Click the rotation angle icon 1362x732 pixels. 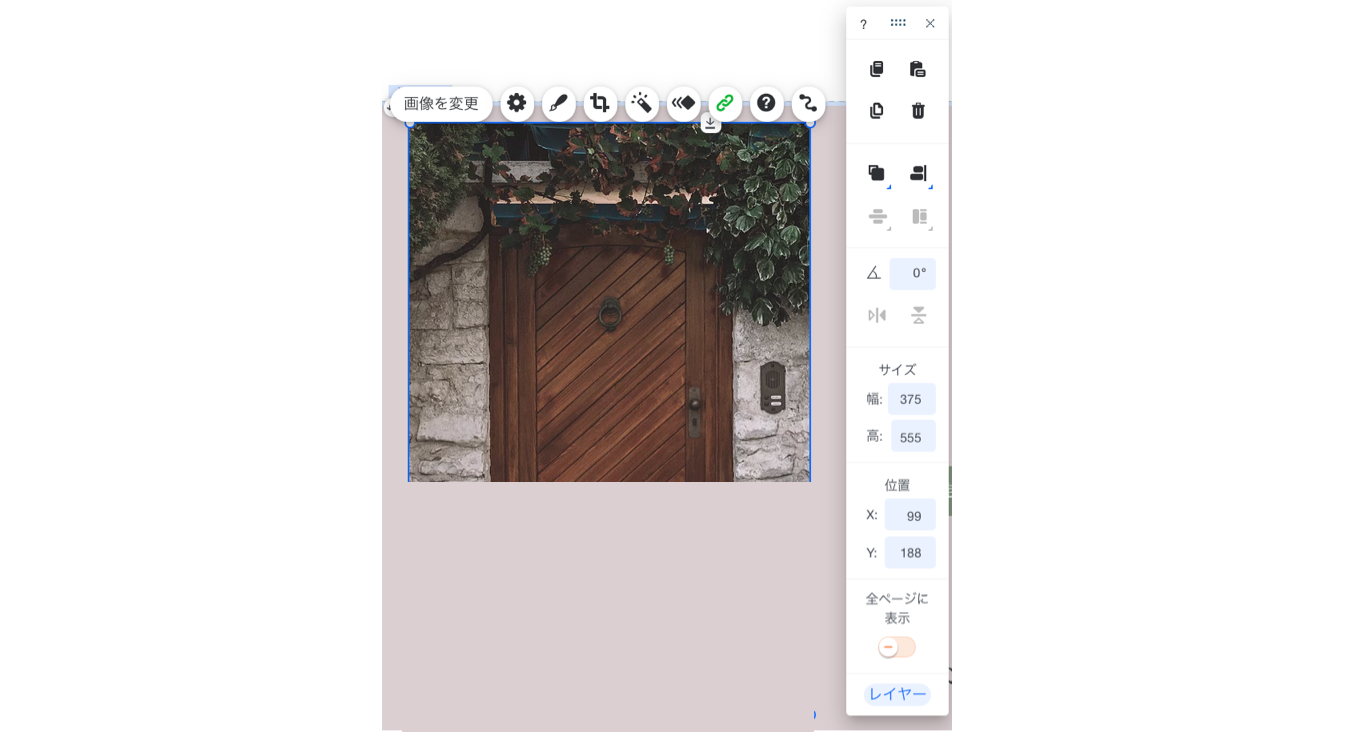point(874,272)
